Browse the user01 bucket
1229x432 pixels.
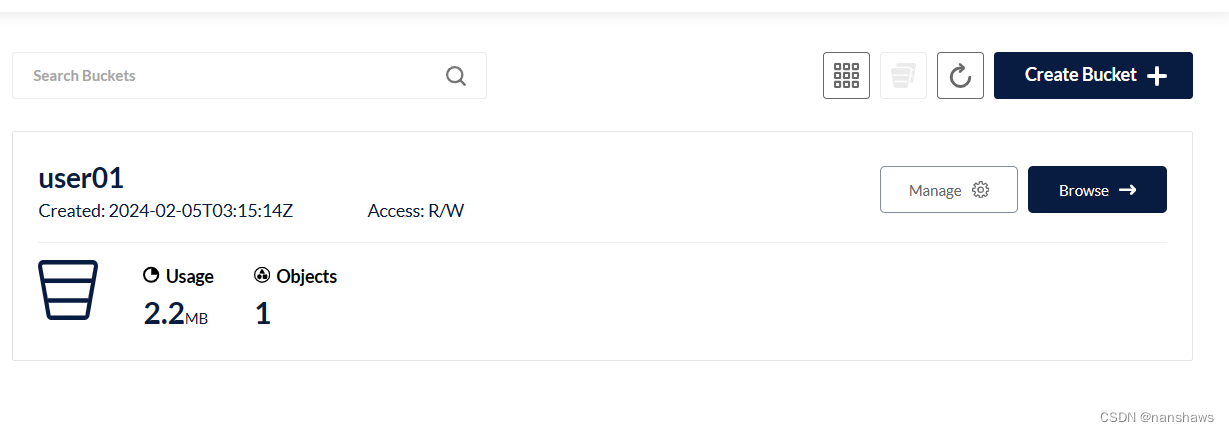click(x=1097, y=190)
